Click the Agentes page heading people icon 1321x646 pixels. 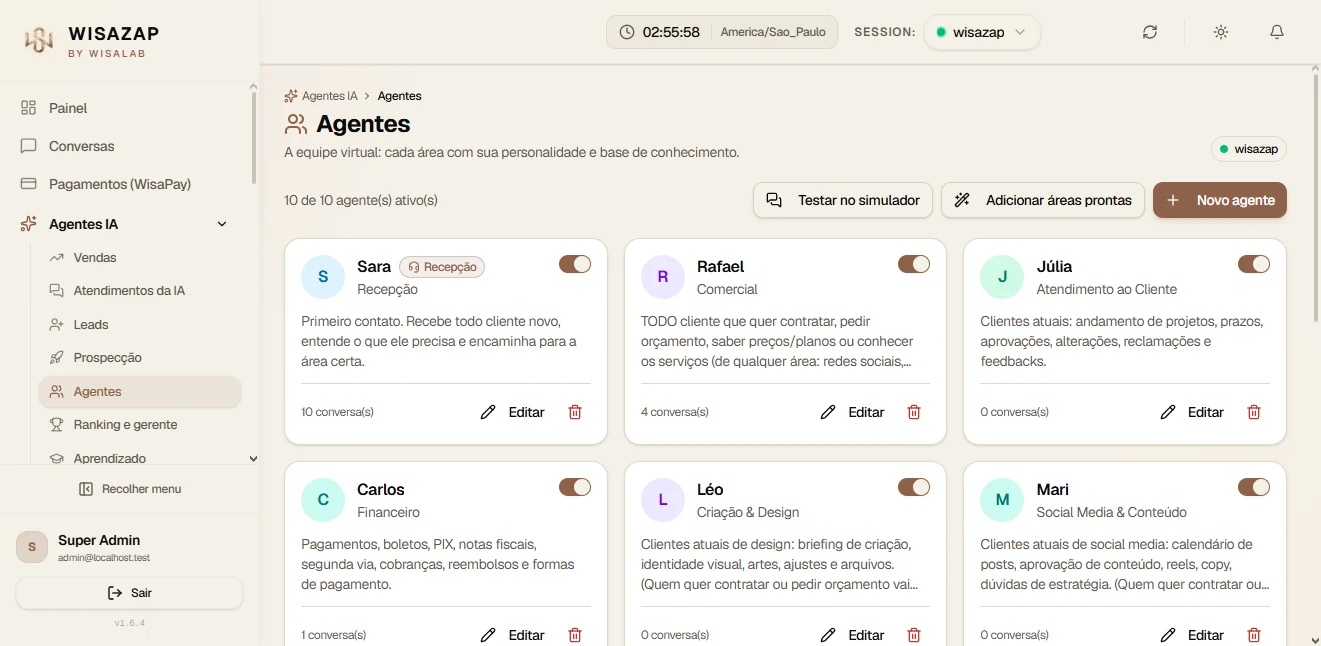295,124
